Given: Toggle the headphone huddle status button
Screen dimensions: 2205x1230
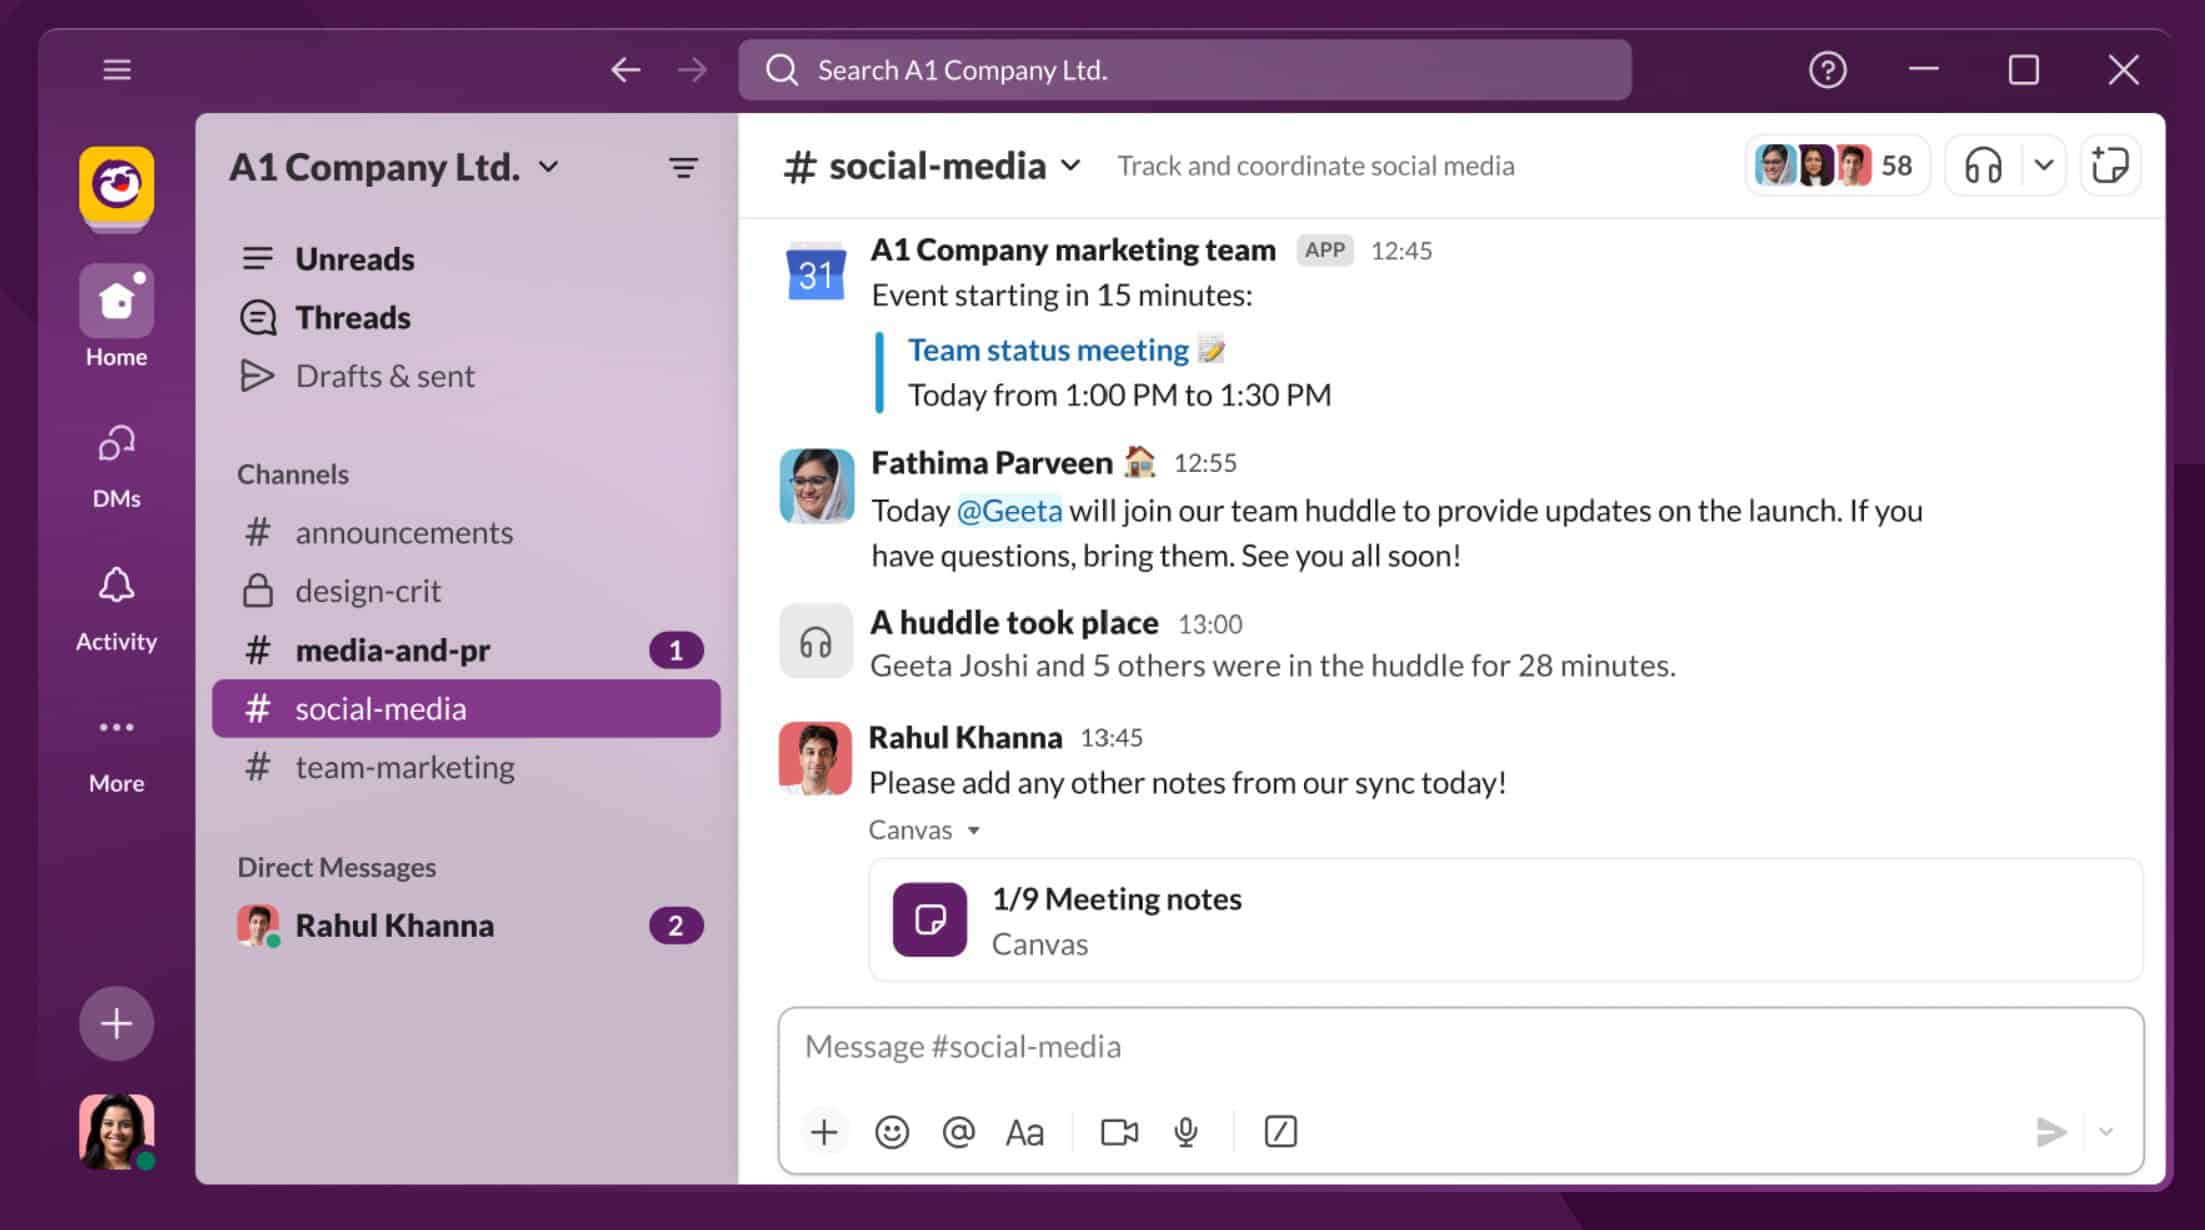Looking at the screenshot, I should click(1982, 165).
